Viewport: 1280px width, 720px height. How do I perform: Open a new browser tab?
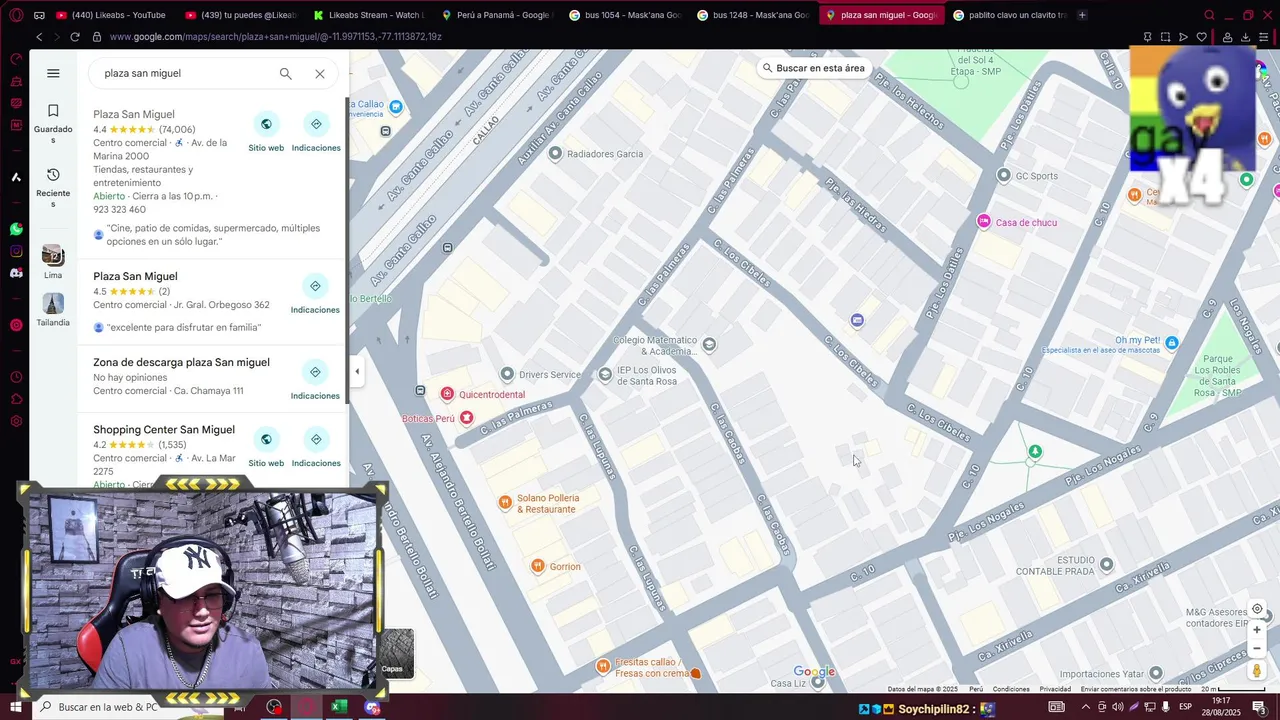pos(1082,15)
